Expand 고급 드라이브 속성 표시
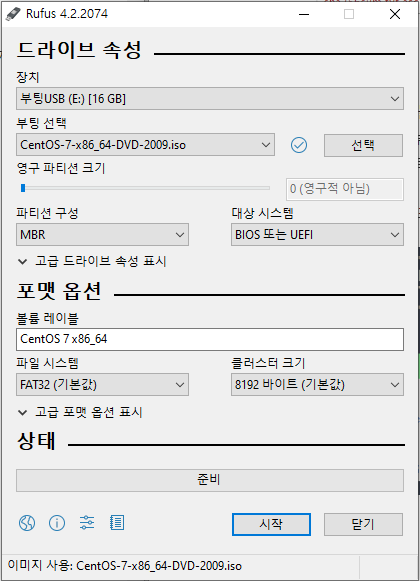420x581 pixels. (92, 261)
